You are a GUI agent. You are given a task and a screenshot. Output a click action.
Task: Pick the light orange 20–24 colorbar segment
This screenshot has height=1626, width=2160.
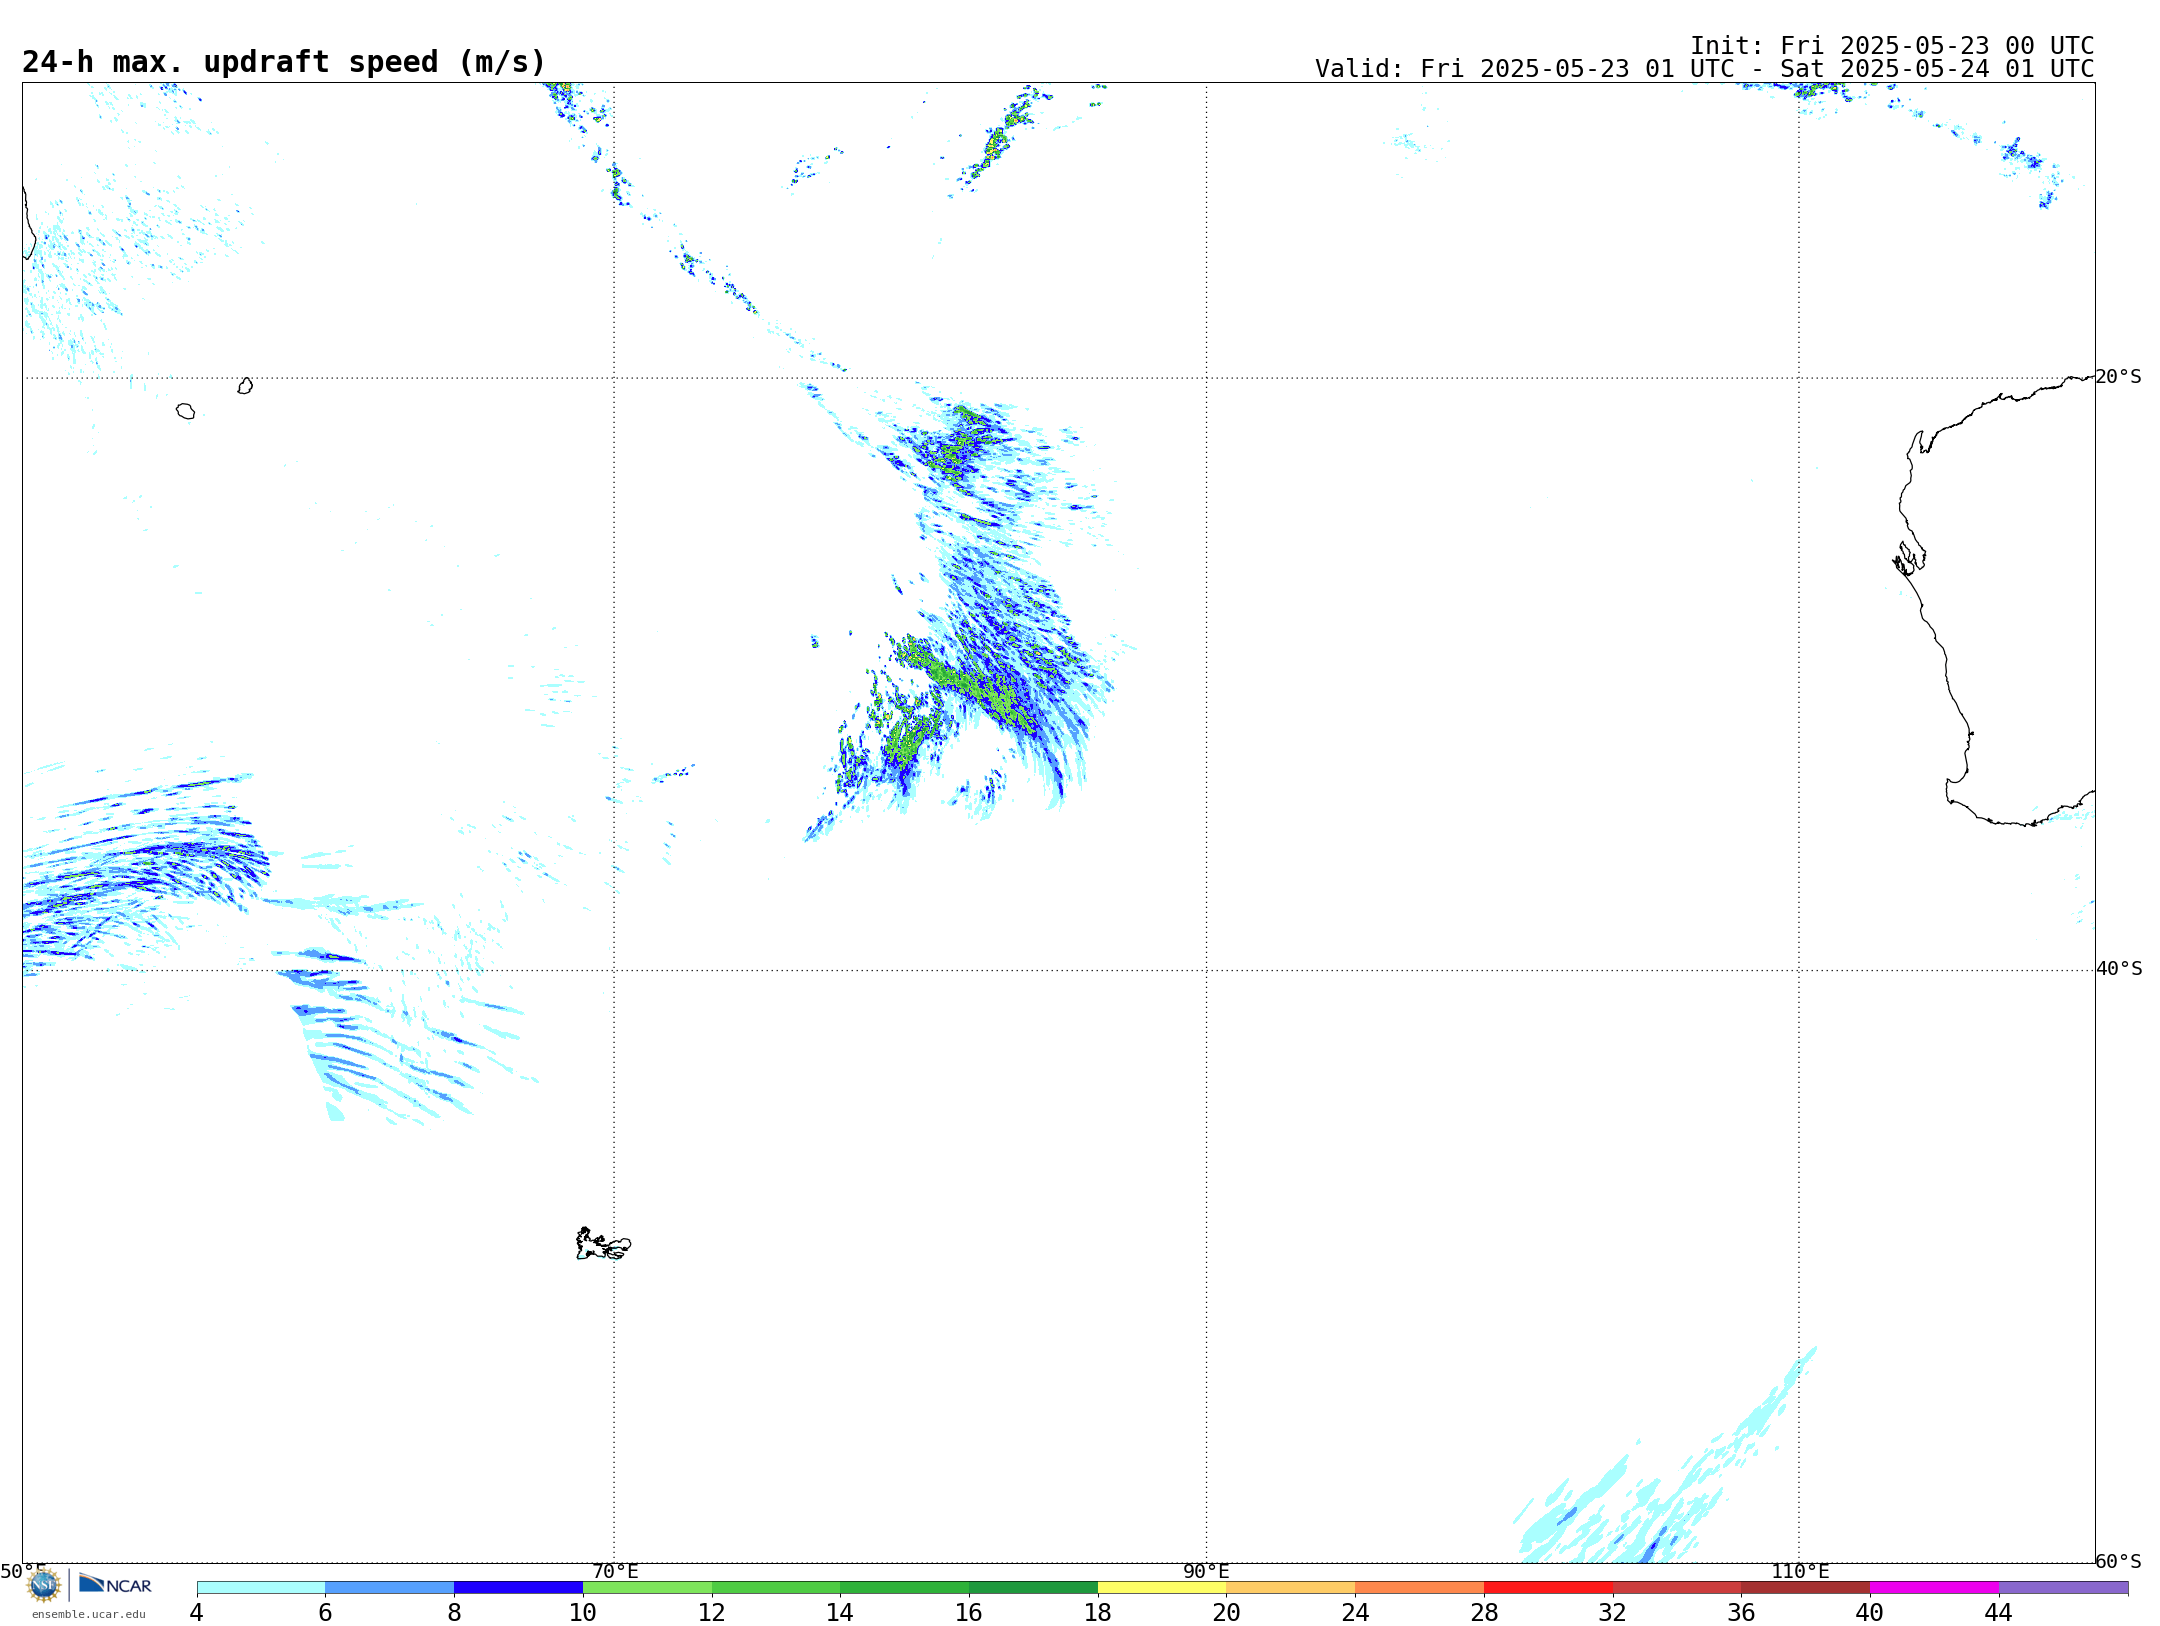tap(1291, 1587)
